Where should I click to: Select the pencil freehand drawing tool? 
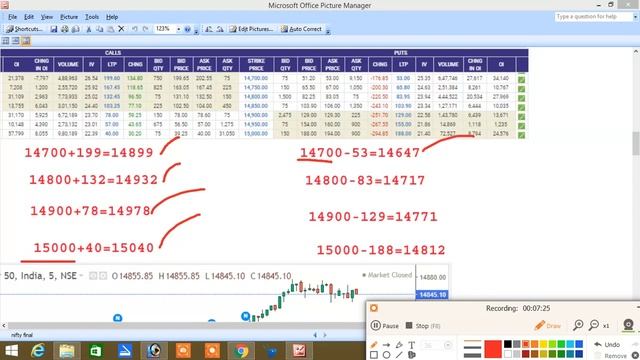[x=374, y=345]
